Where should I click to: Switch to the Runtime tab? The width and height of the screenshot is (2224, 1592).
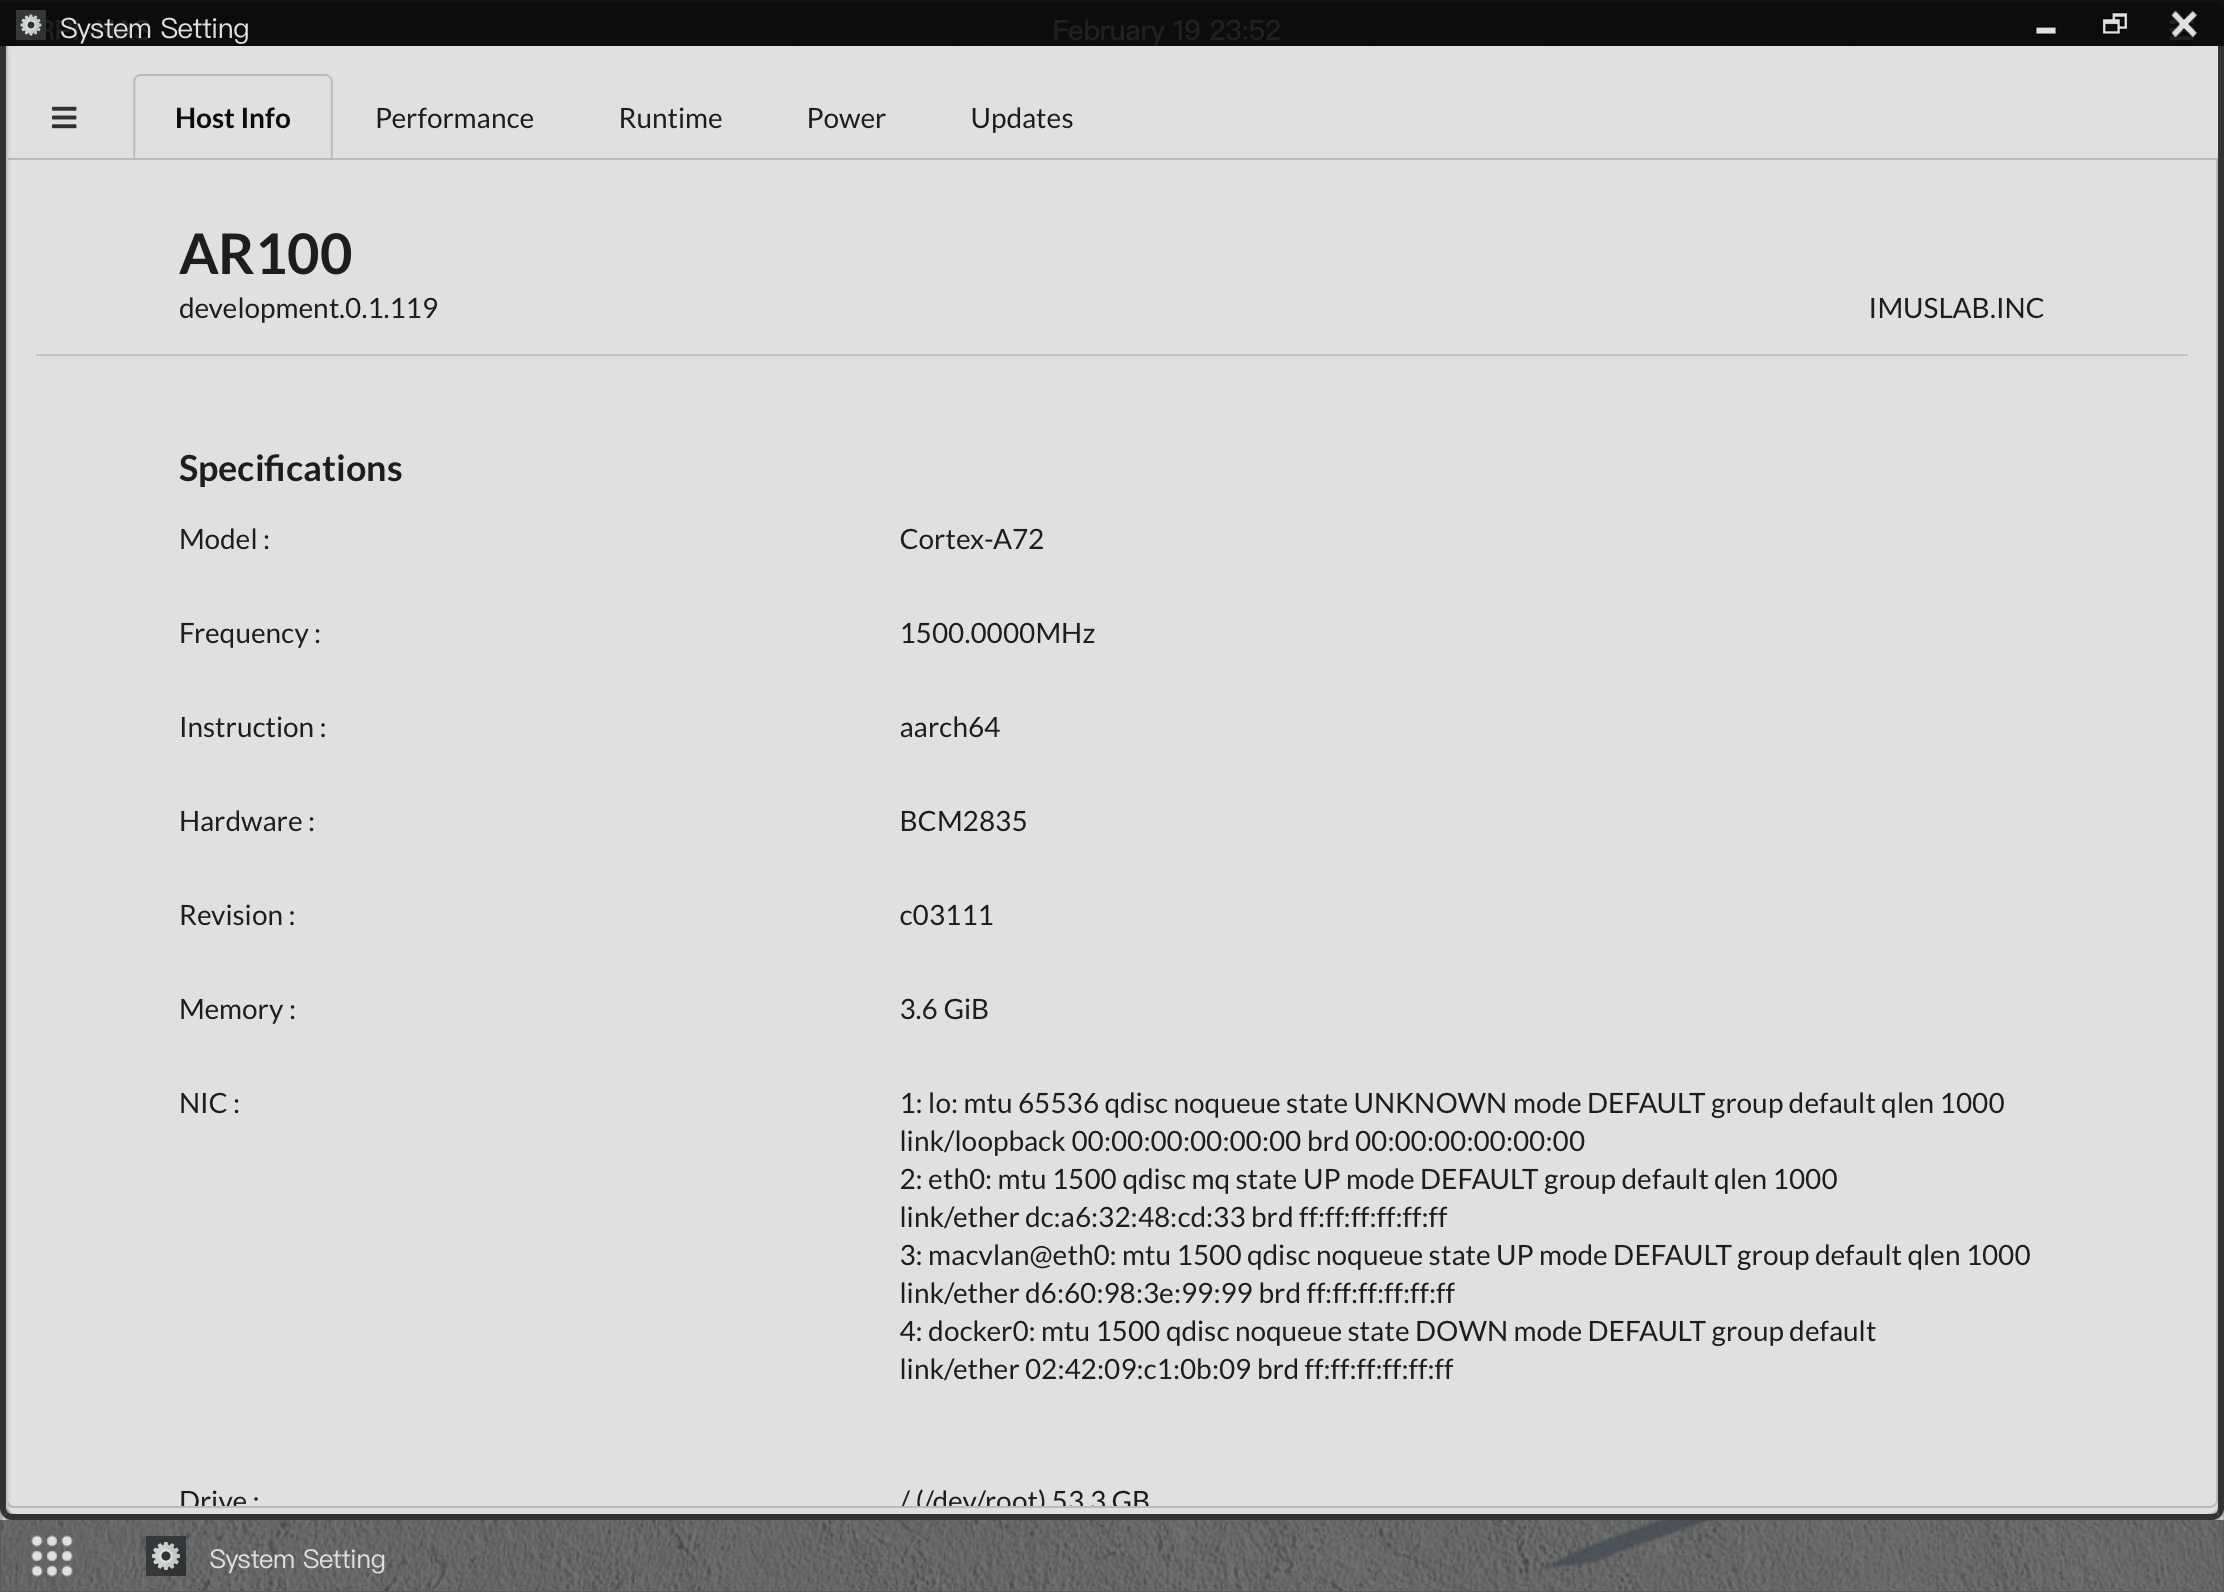(x=670, y=118)
